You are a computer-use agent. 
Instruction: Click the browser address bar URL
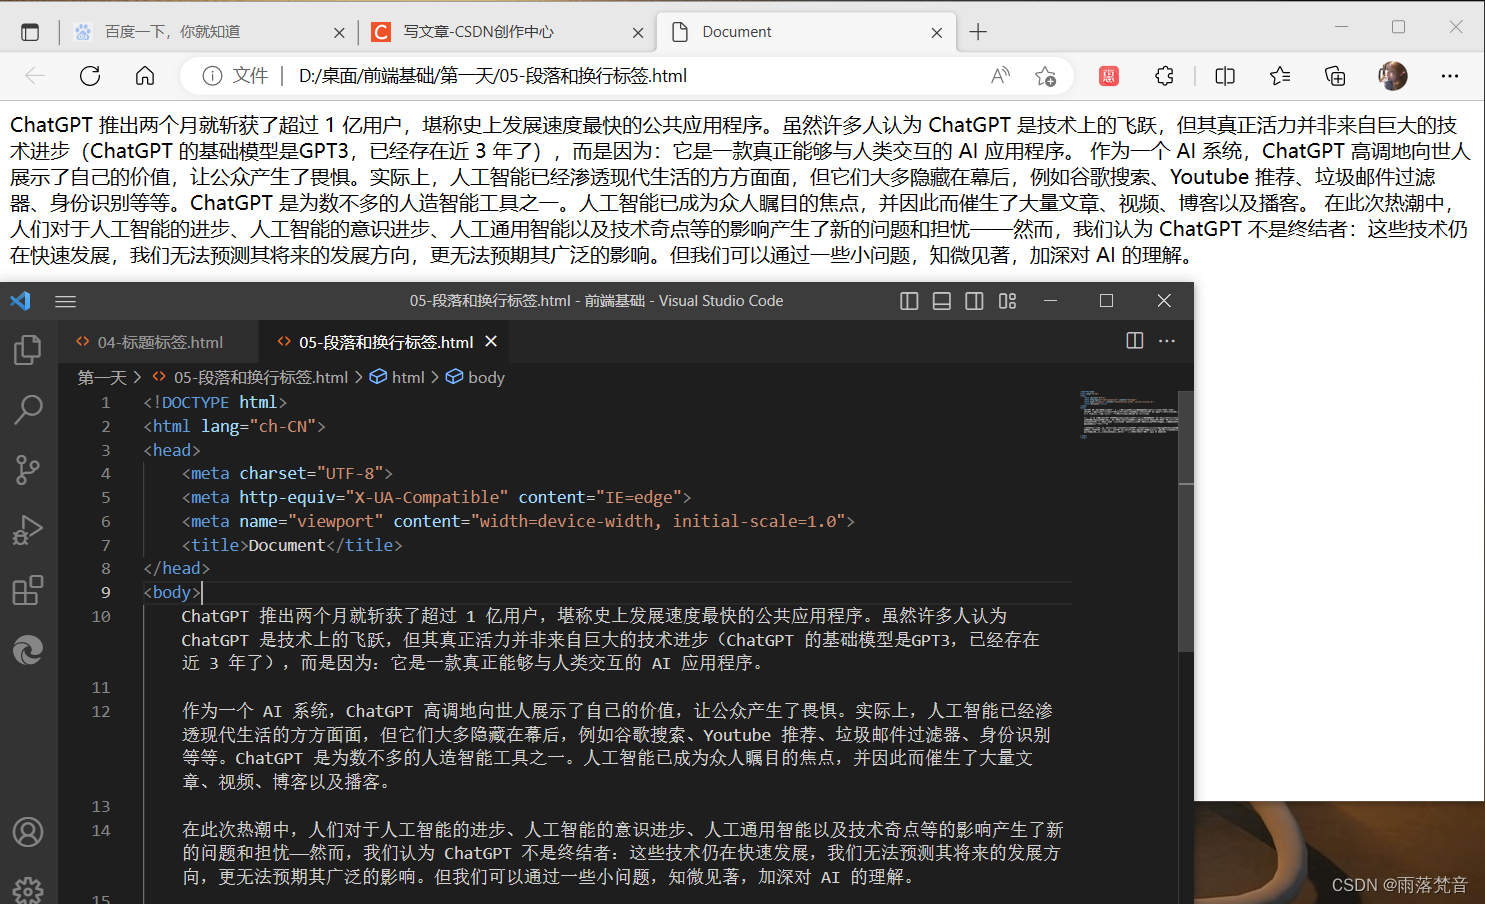coord(492,76)
